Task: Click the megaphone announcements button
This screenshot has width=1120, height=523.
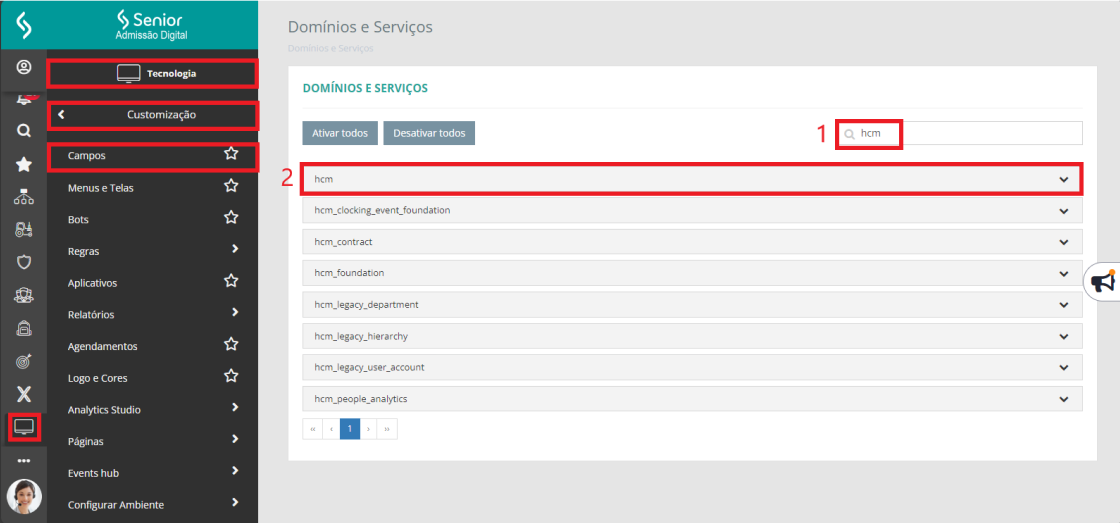Action: [1102, 283]
